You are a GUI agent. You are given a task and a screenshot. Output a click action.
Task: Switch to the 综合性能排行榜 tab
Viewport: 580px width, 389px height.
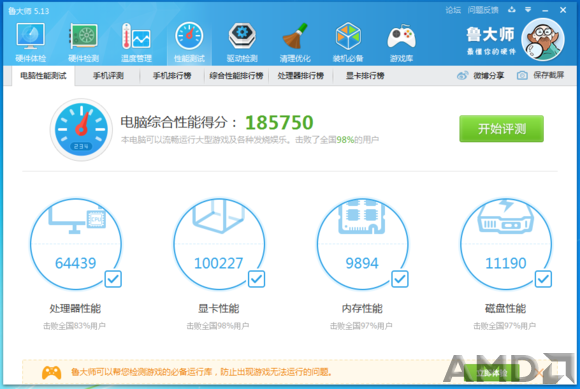click(x=236, y=76)
